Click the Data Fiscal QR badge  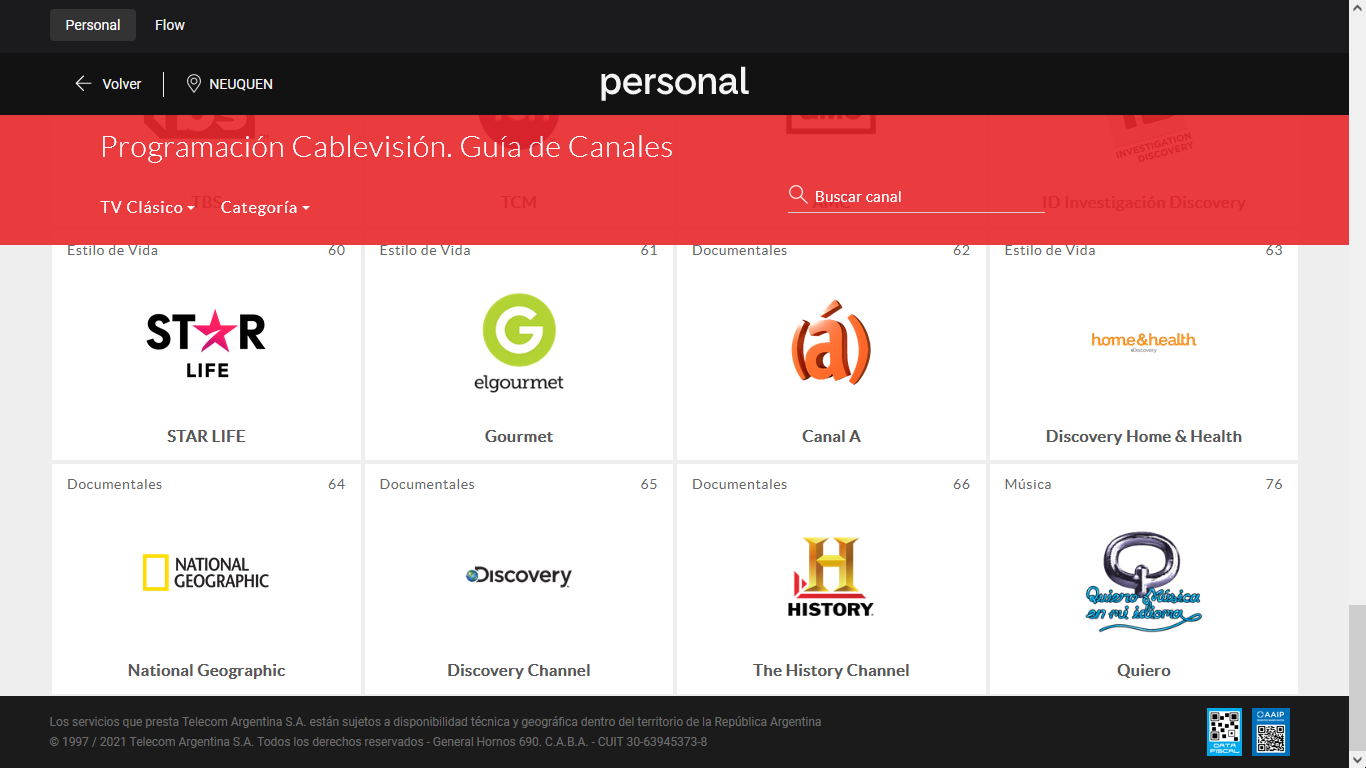pos(1224,732)
